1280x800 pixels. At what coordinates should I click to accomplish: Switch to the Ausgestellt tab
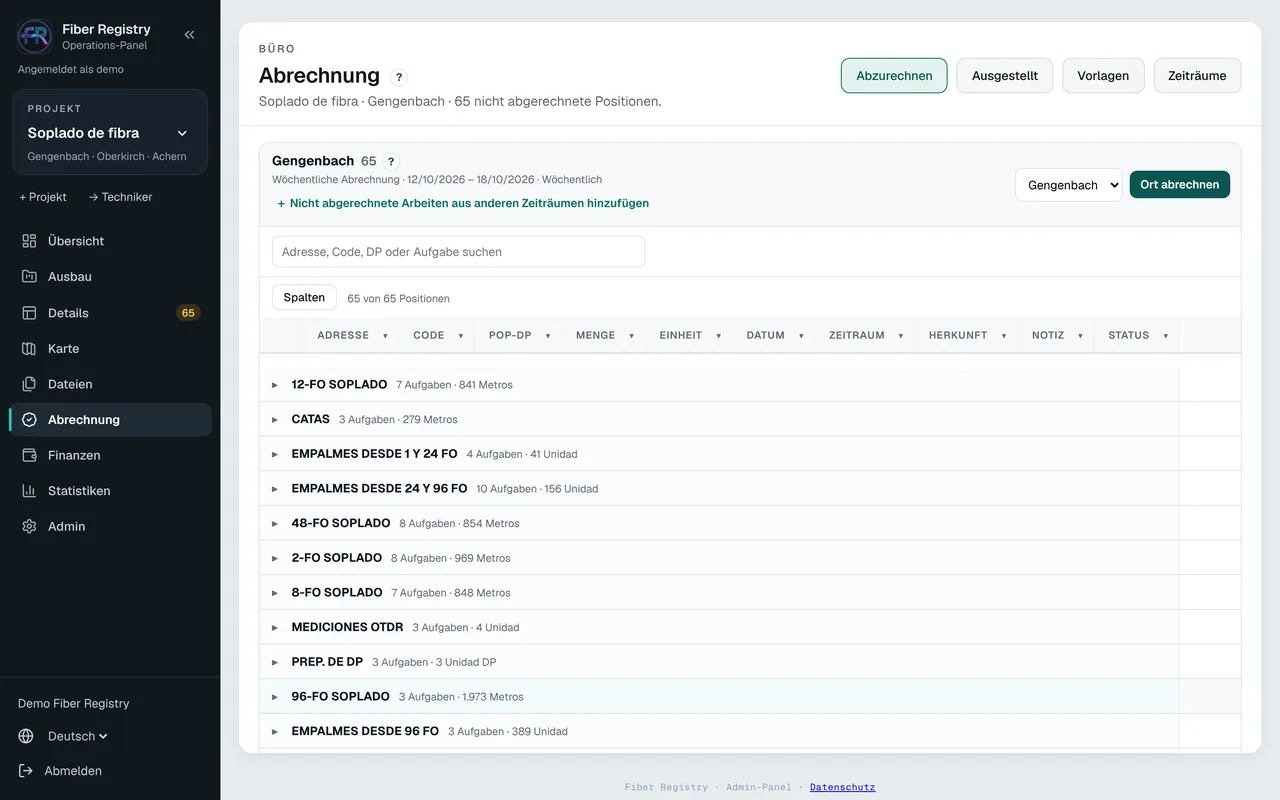click(1005, 76)
